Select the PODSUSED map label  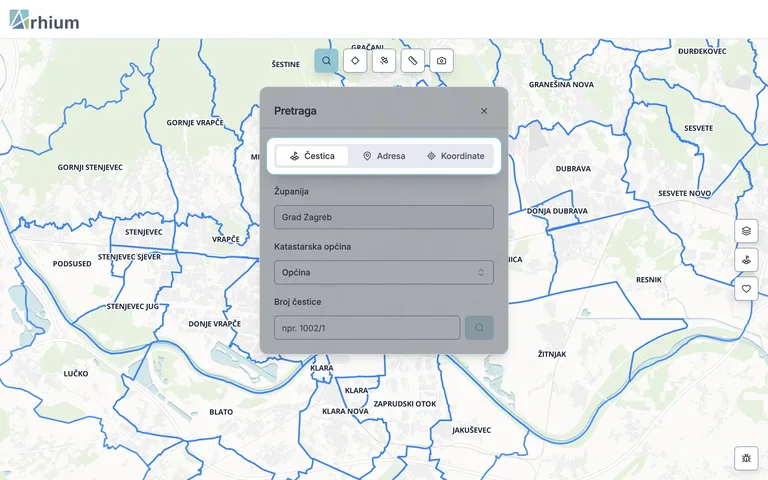(x=72, y=264)
